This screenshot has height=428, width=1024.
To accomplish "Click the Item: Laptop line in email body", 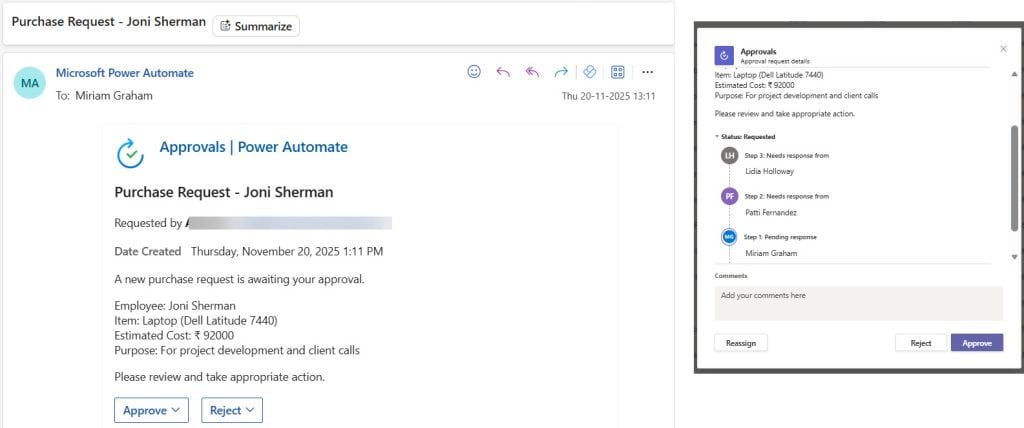I will click(196, 321).
